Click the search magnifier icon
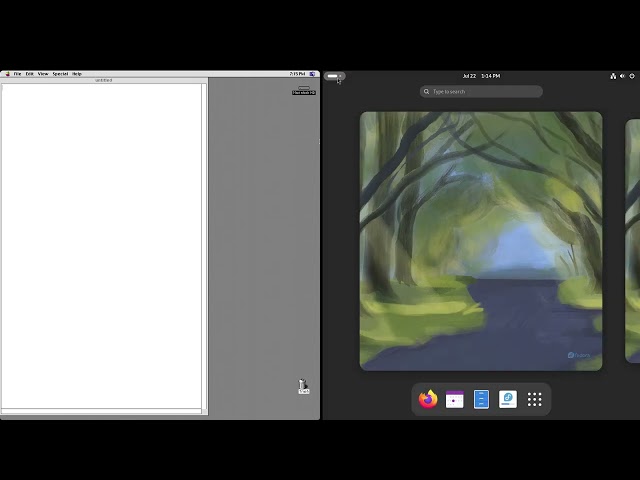Screen dimensions: 640x480 click(x=427, y=91)
